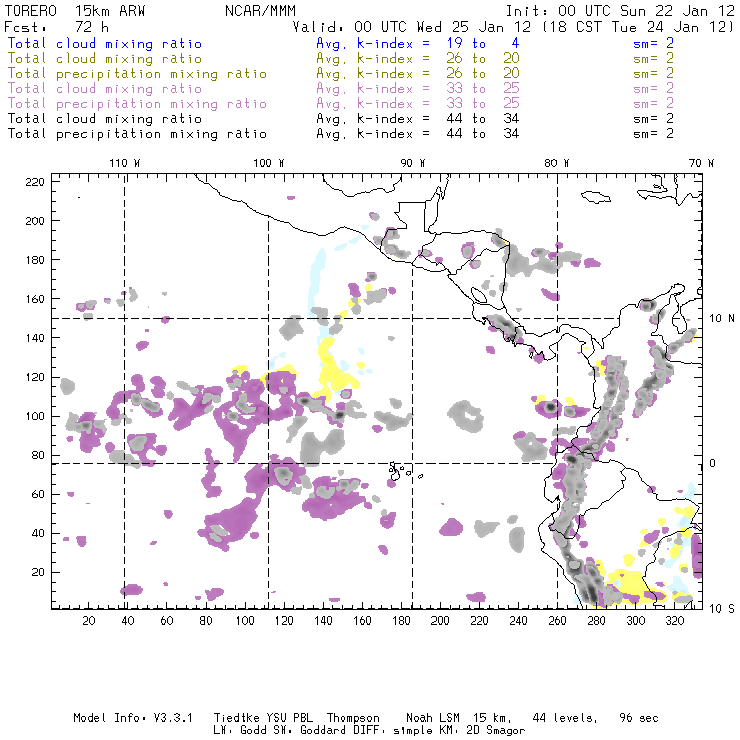Click the "70 W" longitude label

701,163
